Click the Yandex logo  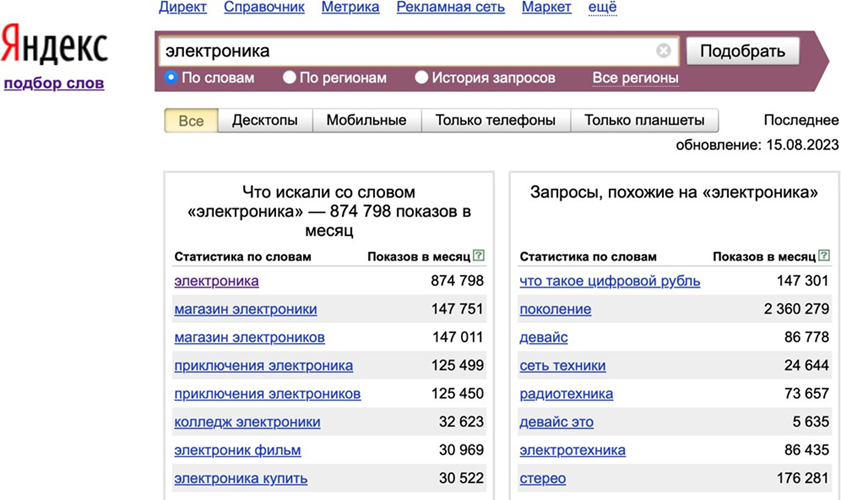click(x=54, y=47)
